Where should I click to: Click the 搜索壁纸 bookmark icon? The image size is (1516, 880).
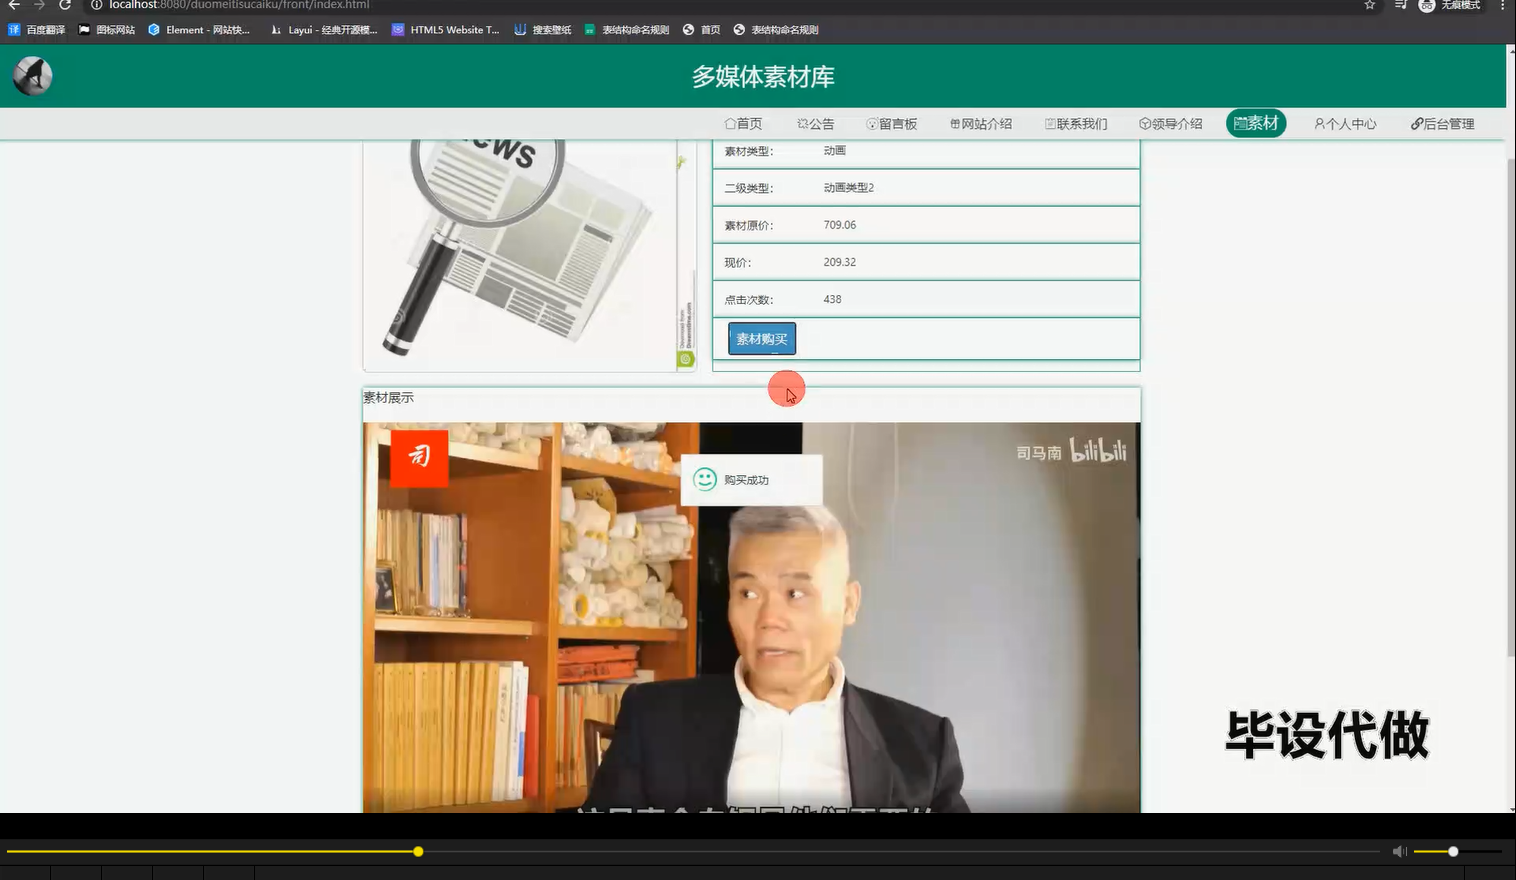(519, 29)
